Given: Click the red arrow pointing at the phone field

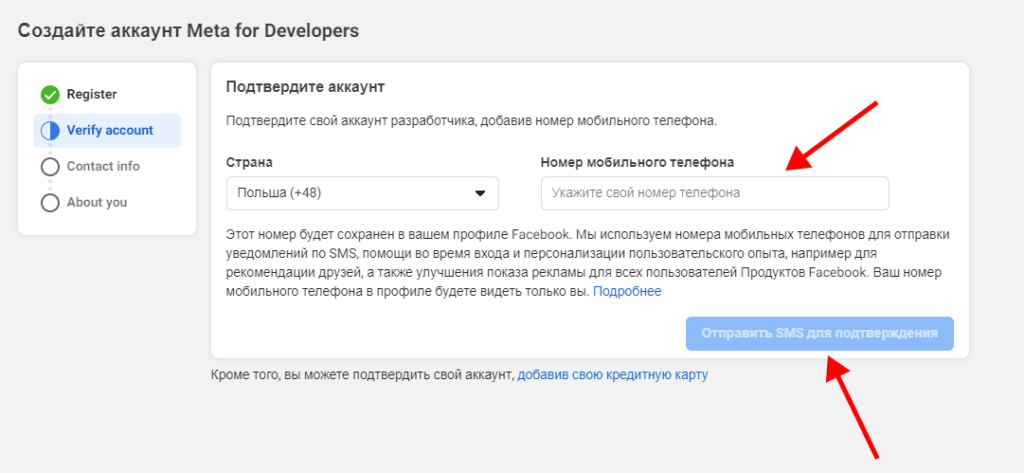Looking at the screenshot, I should 831,137.
